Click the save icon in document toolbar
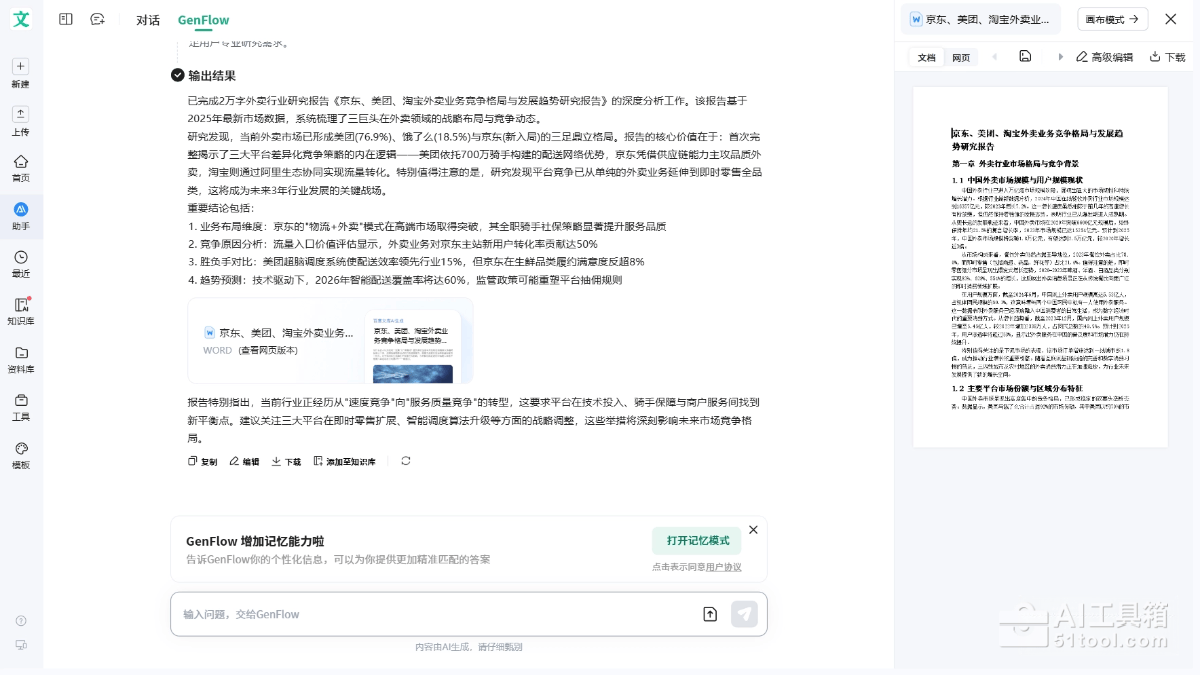This screenshot has height=675, width=1200. pos(1025,56)
